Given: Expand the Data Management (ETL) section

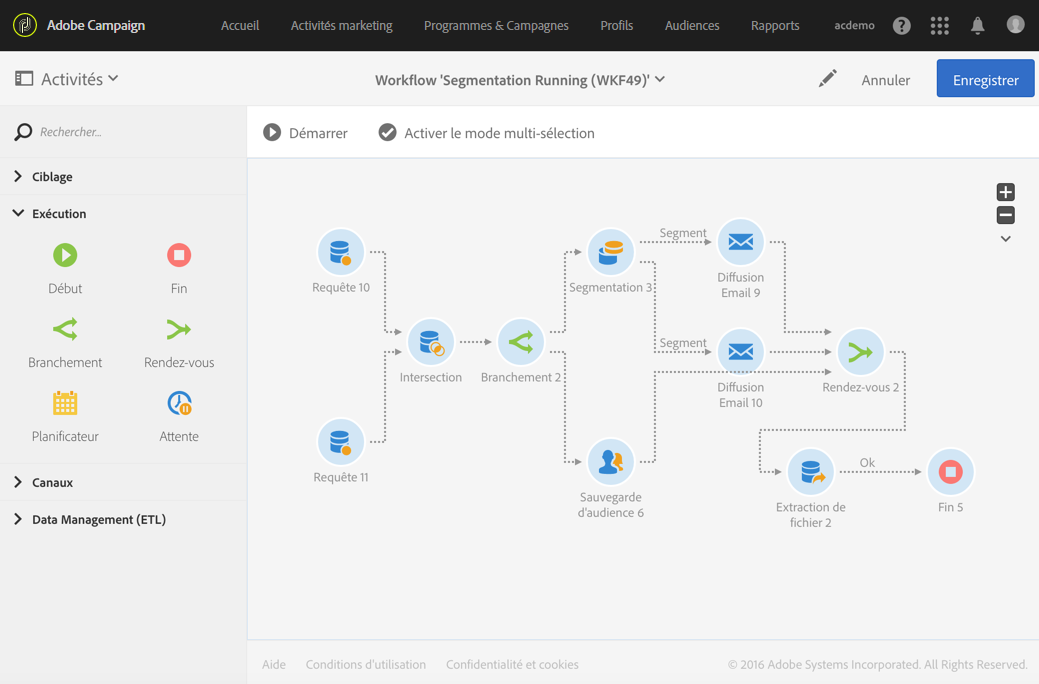Looking at the screenshot, I should point(98,520).
